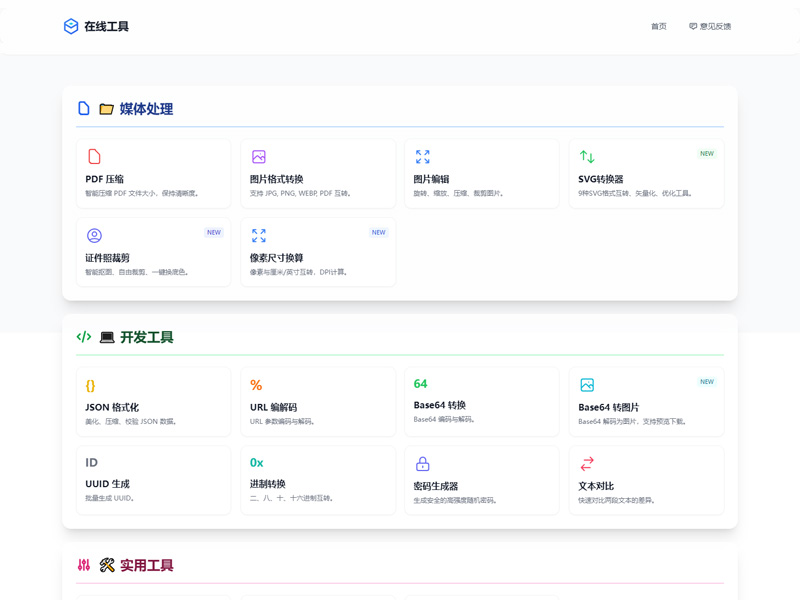Click the user circle icon for 证件照裁剪
The width and height of the screenshot is (800, 600).
pyautogui.click(x=94, y=235)
